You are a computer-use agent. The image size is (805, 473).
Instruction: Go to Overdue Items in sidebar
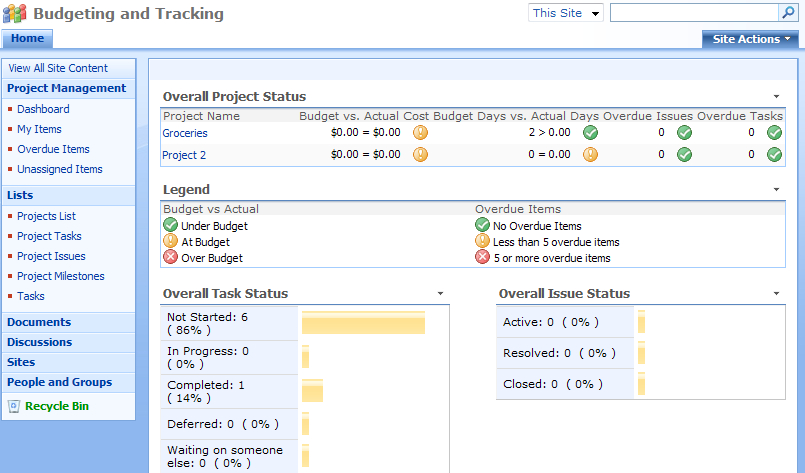tap(53, 149)
